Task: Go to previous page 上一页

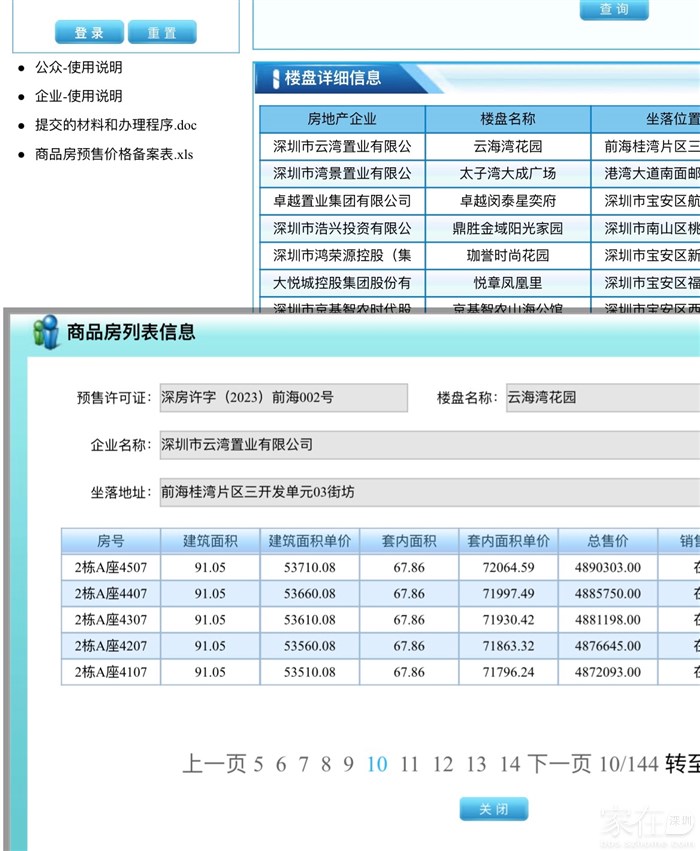Action: (214, 765)
